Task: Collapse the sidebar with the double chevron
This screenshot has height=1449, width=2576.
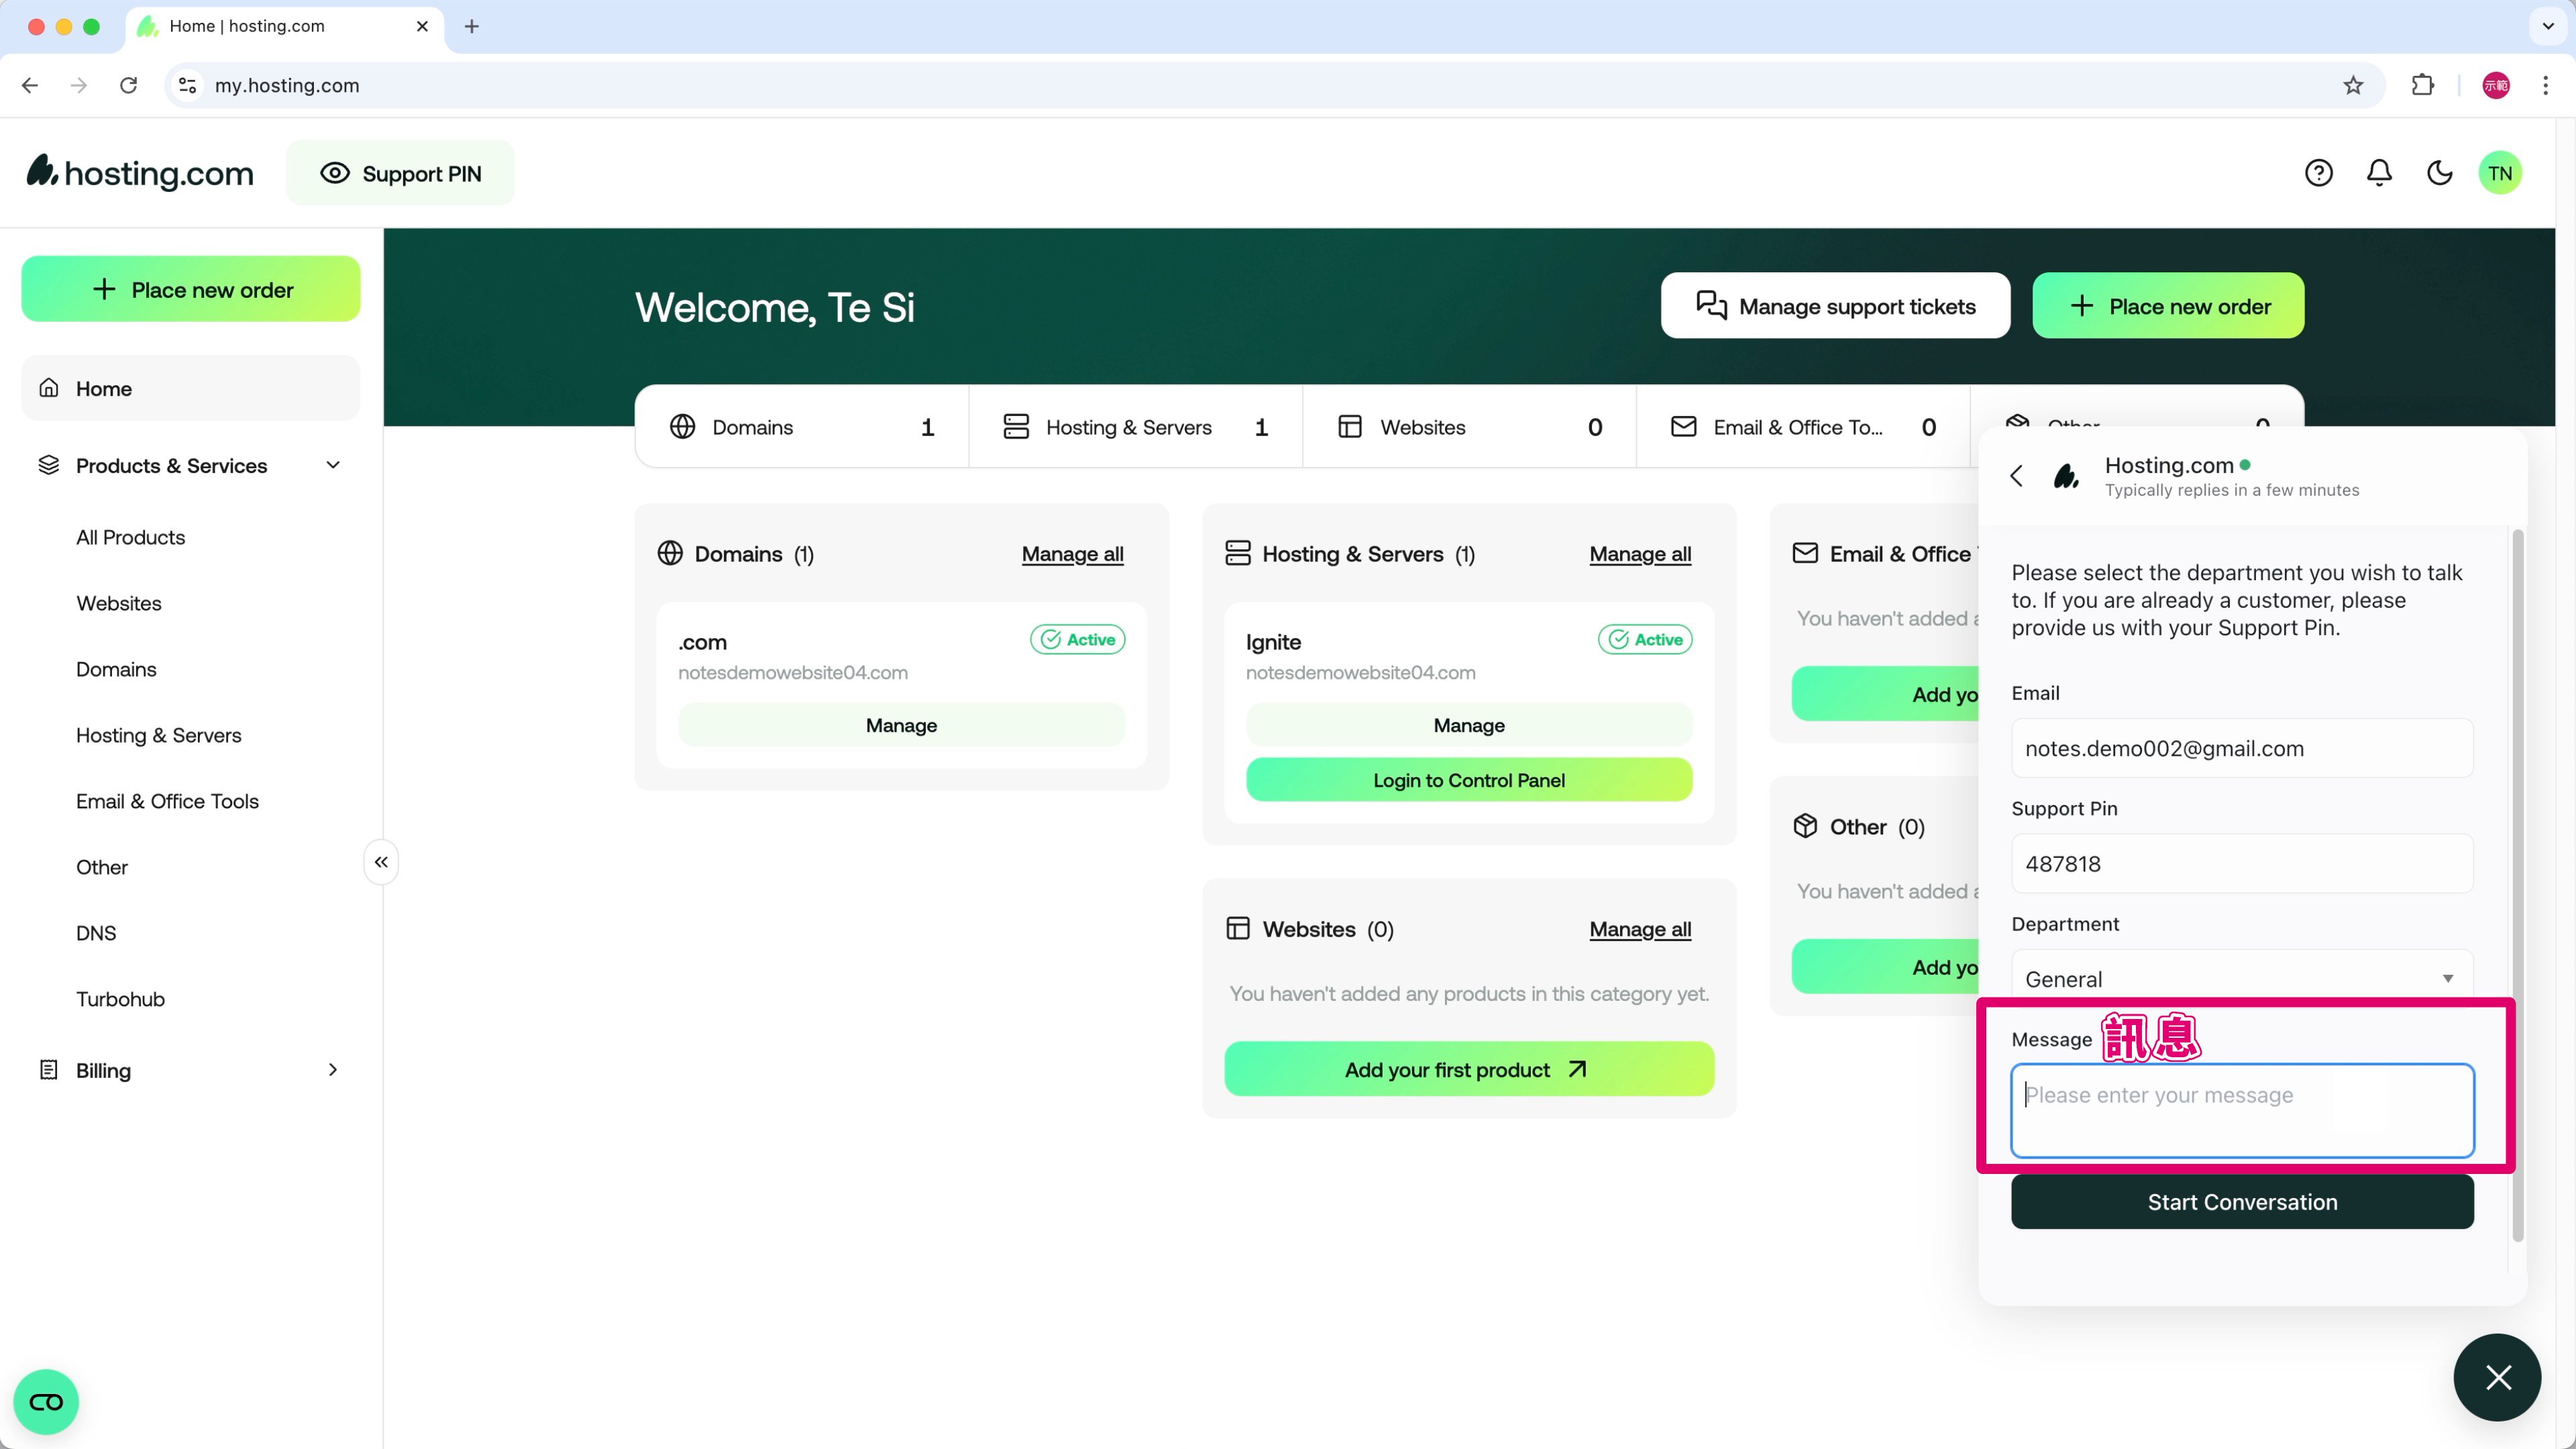Action: pyautogui.click(x=381, y=862)
